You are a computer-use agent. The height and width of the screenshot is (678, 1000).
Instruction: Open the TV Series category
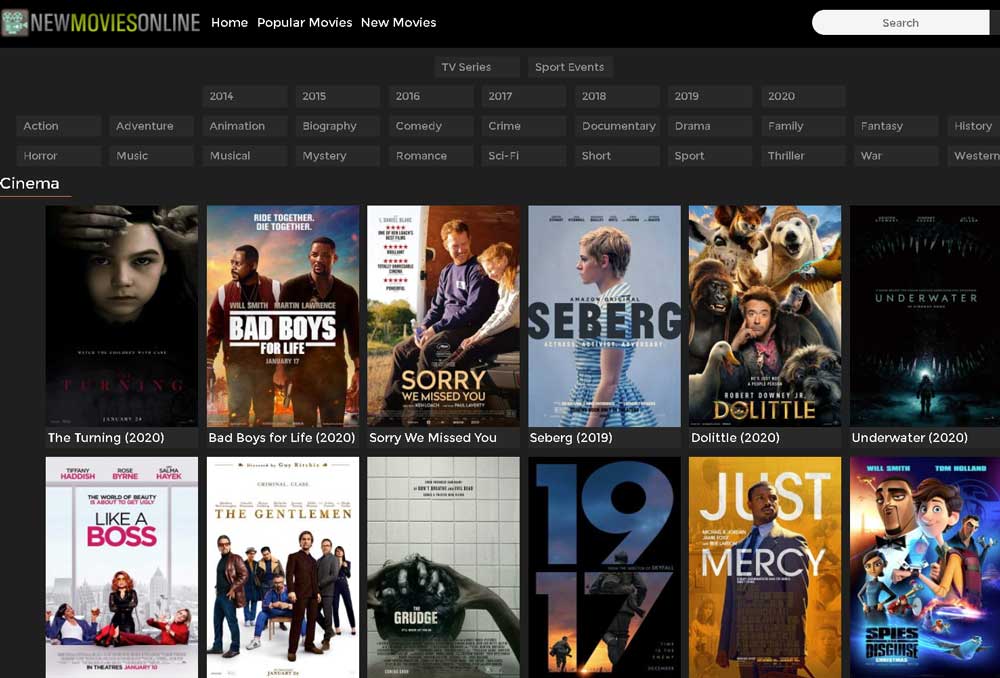point(477,67)
